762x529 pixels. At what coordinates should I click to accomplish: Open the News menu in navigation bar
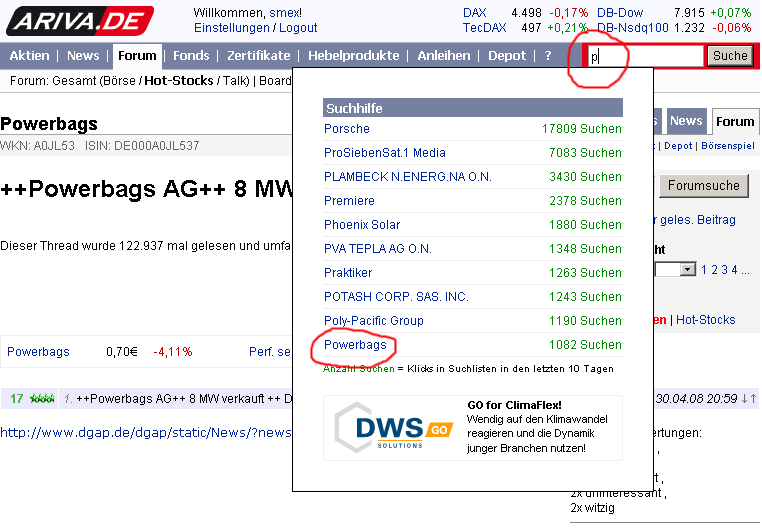pos(83,56)
